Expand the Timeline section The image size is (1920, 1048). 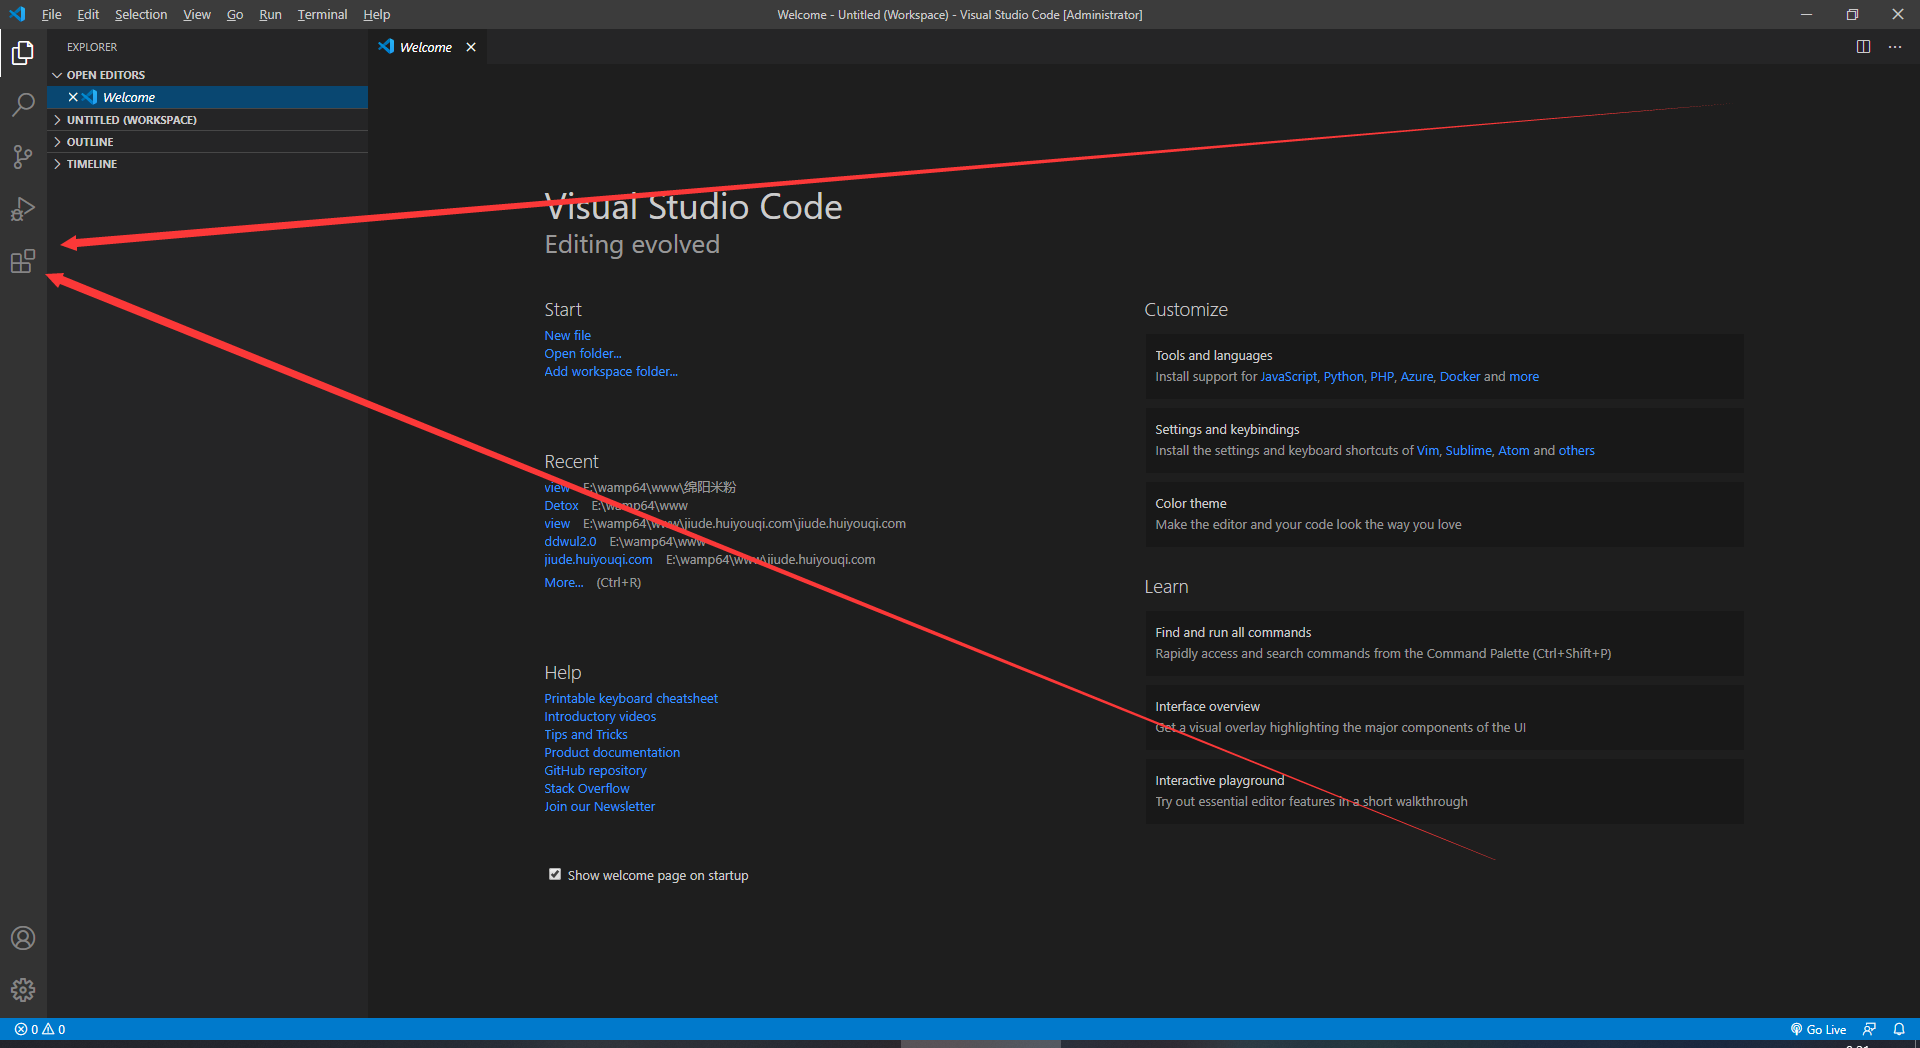(208, 164)
